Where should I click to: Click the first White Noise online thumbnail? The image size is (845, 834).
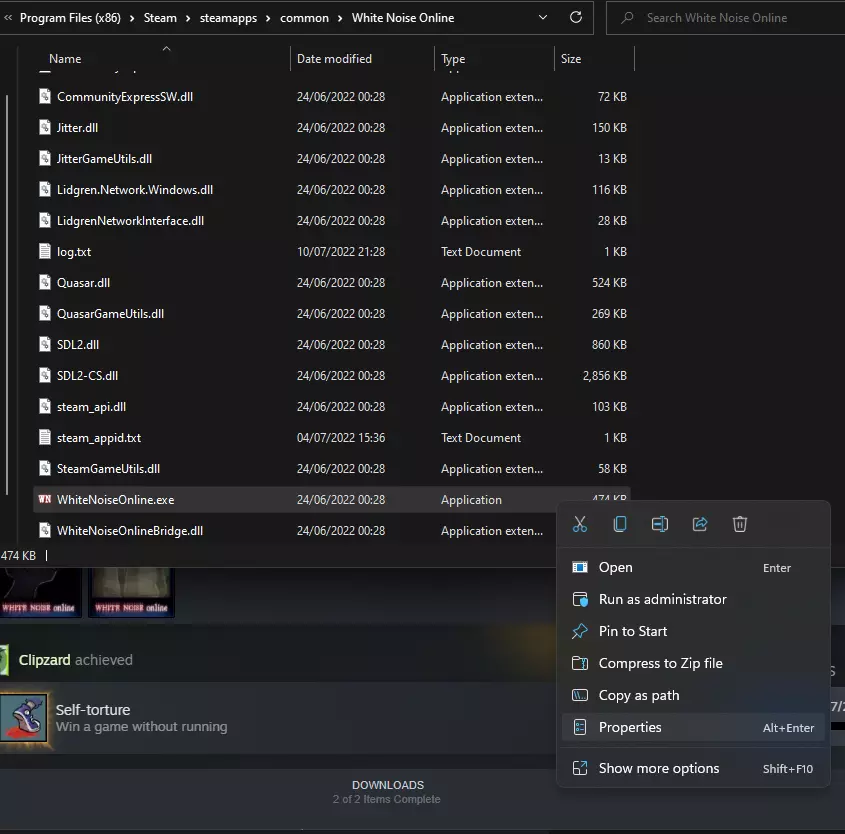42,592
